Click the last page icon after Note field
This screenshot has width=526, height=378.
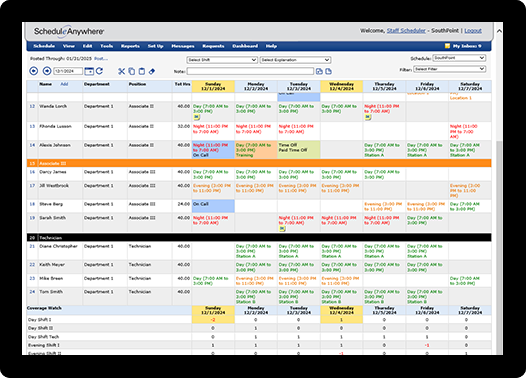pyautogui.click(x=328, y=71)
